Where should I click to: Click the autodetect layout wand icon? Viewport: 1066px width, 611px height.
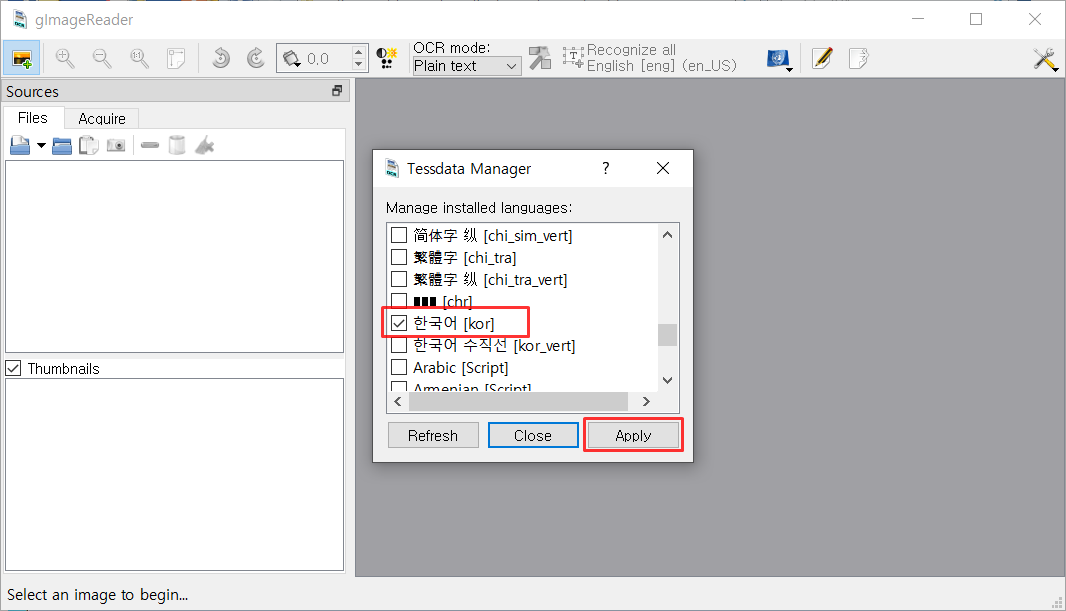tap(540, 58)
